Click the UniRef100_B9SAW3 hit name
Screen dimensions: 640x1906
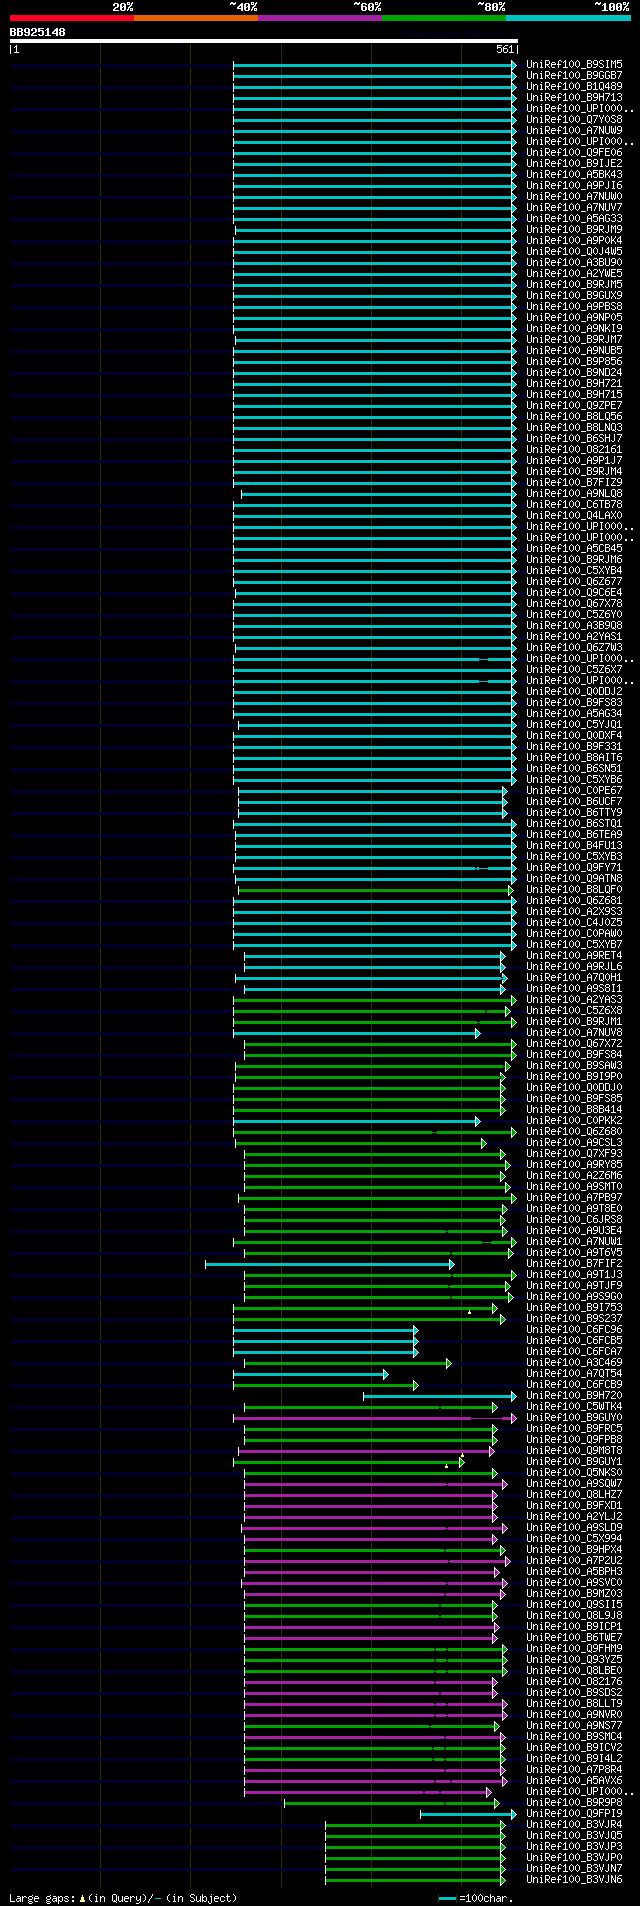click(574, 1065)
